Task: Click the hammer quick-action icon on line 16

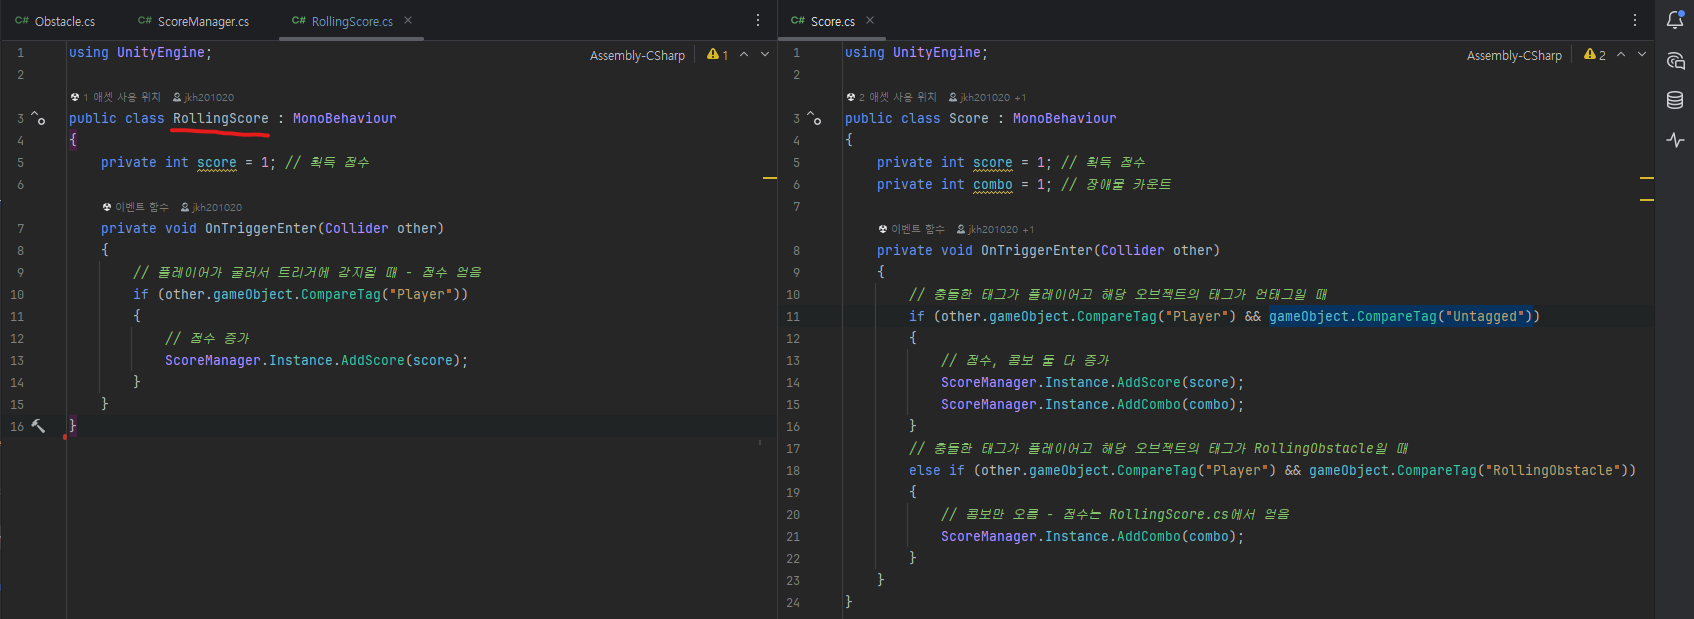Action: coord(38,426)
